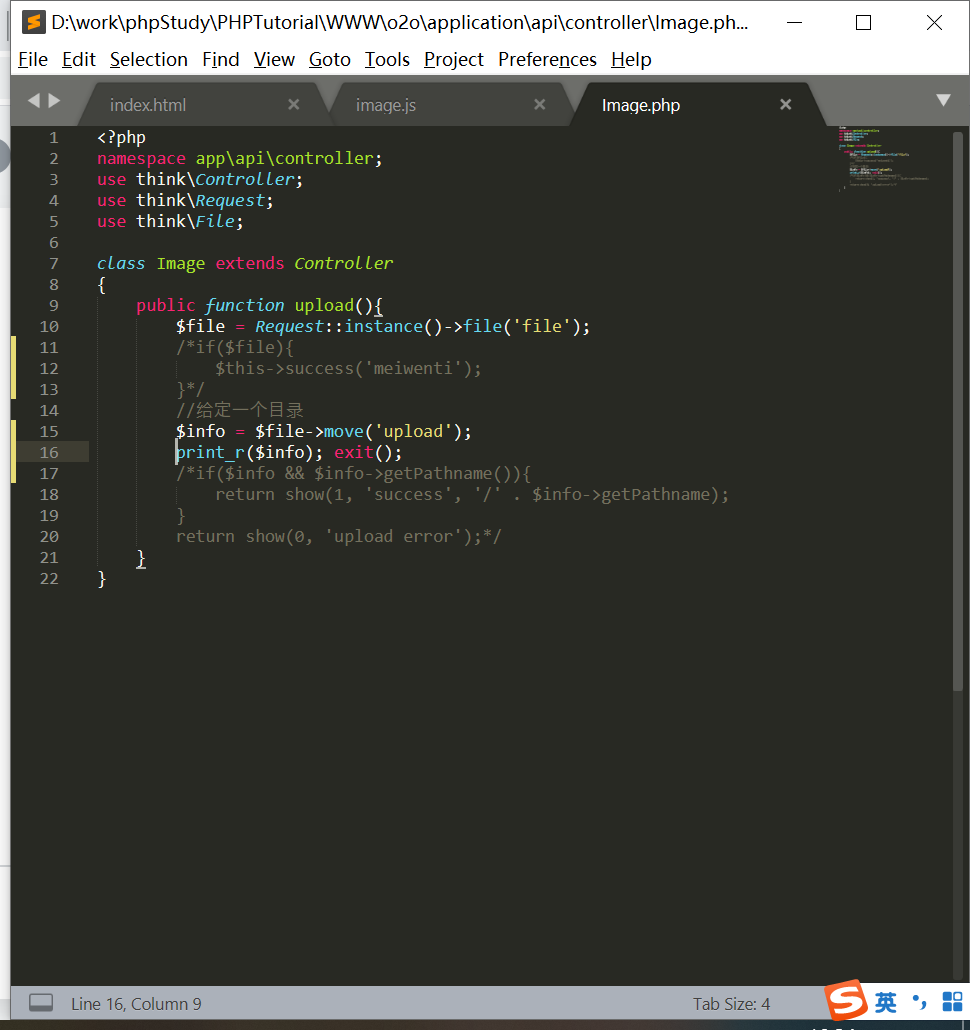Screen dimensions: 970x1030
Task: Open the Tools menu
Action: point(387,60)
